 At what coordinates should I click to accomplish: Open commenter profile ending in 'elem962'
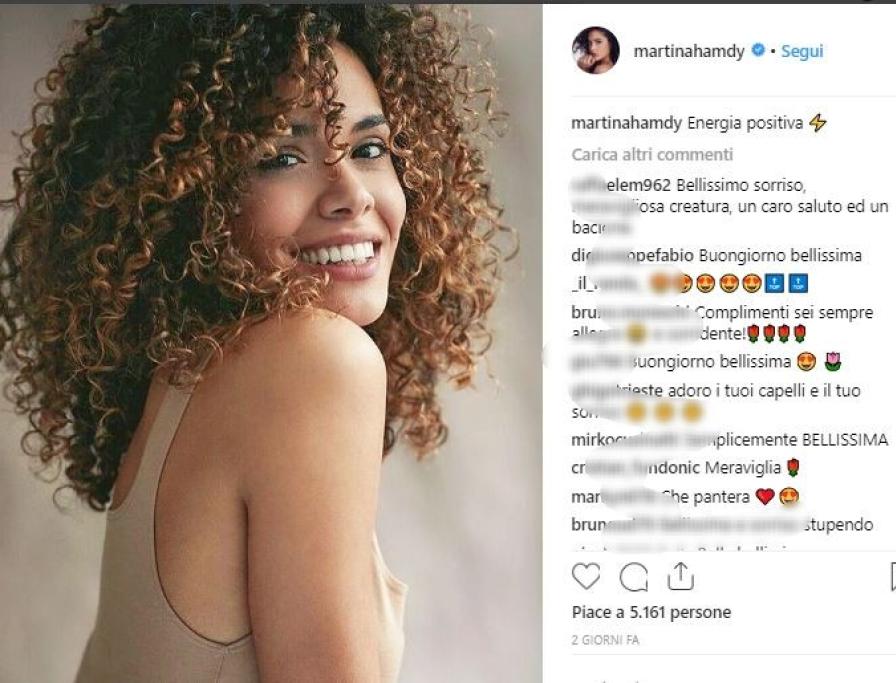click(621, 186)
